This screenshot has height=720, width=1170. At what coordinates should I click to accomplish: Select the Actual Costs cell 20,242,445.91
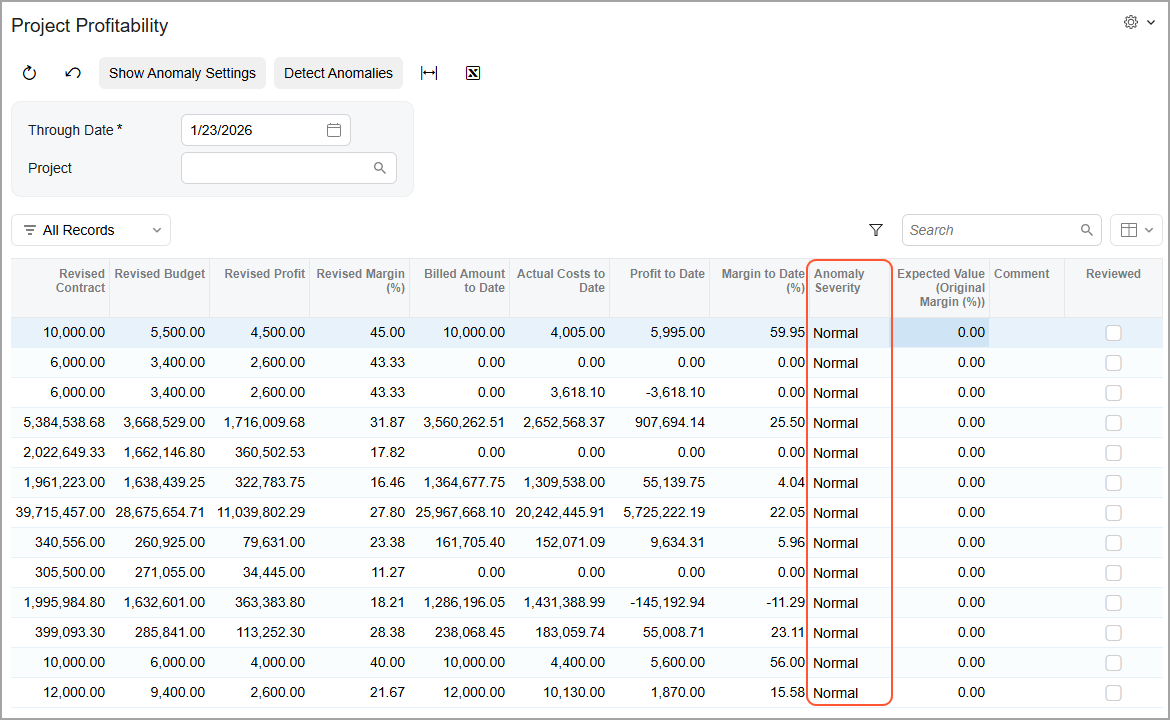tap(560, 513)
